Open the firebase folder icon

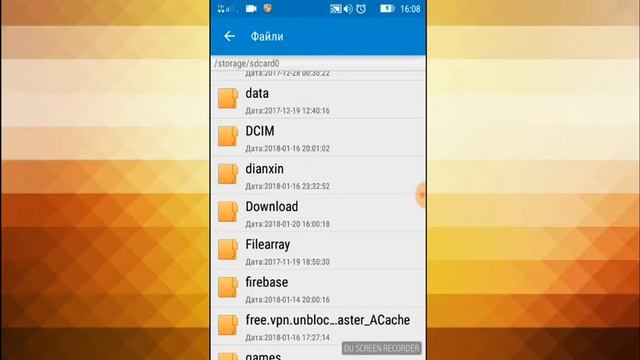[x=228, y=287]
